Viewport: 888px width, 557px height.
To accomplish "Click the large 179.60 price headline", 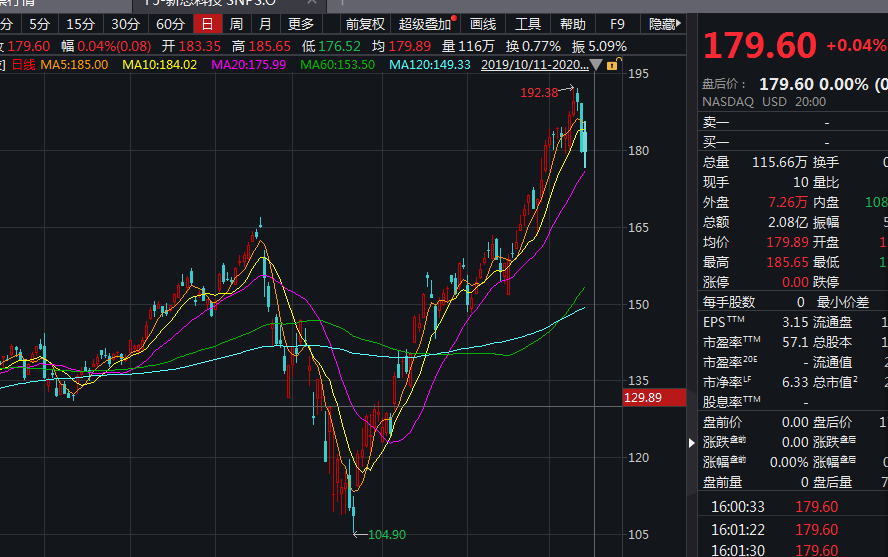I will (x=759, y=45).
